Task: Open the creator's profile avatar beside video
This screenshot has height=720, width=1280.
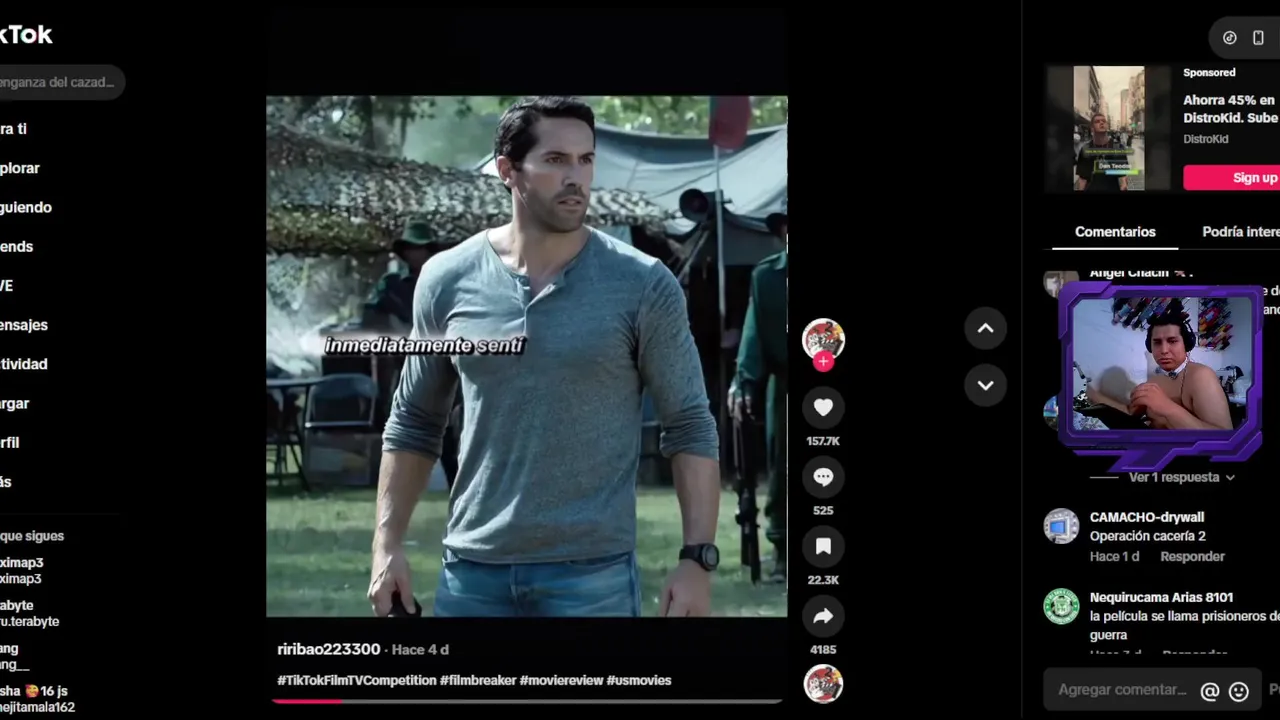Action: pyautogui.click(x=823, y=339)
